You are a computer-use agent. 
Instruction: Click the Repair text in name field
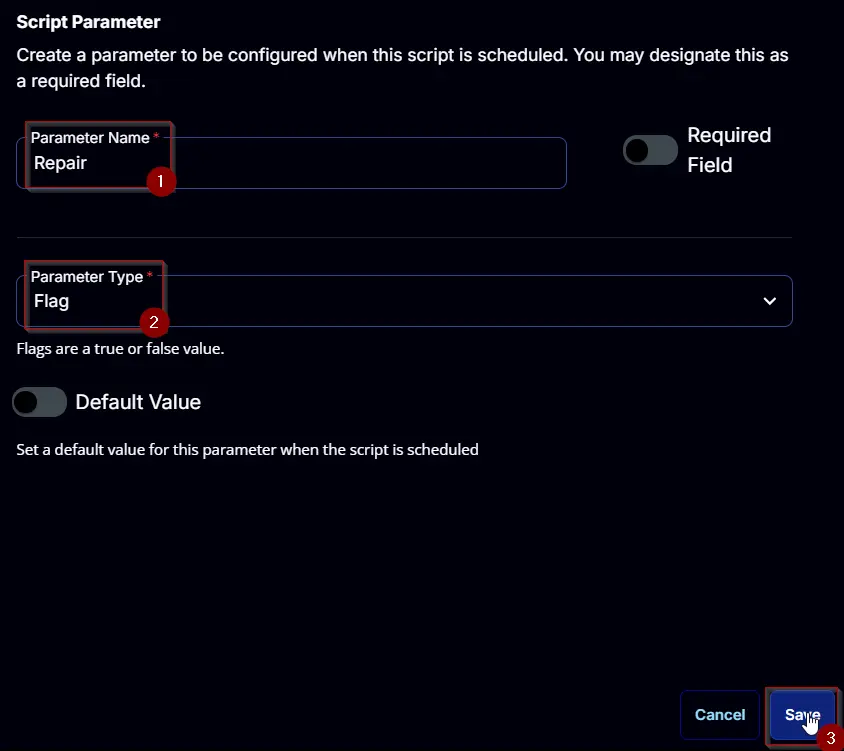(60, 163)
